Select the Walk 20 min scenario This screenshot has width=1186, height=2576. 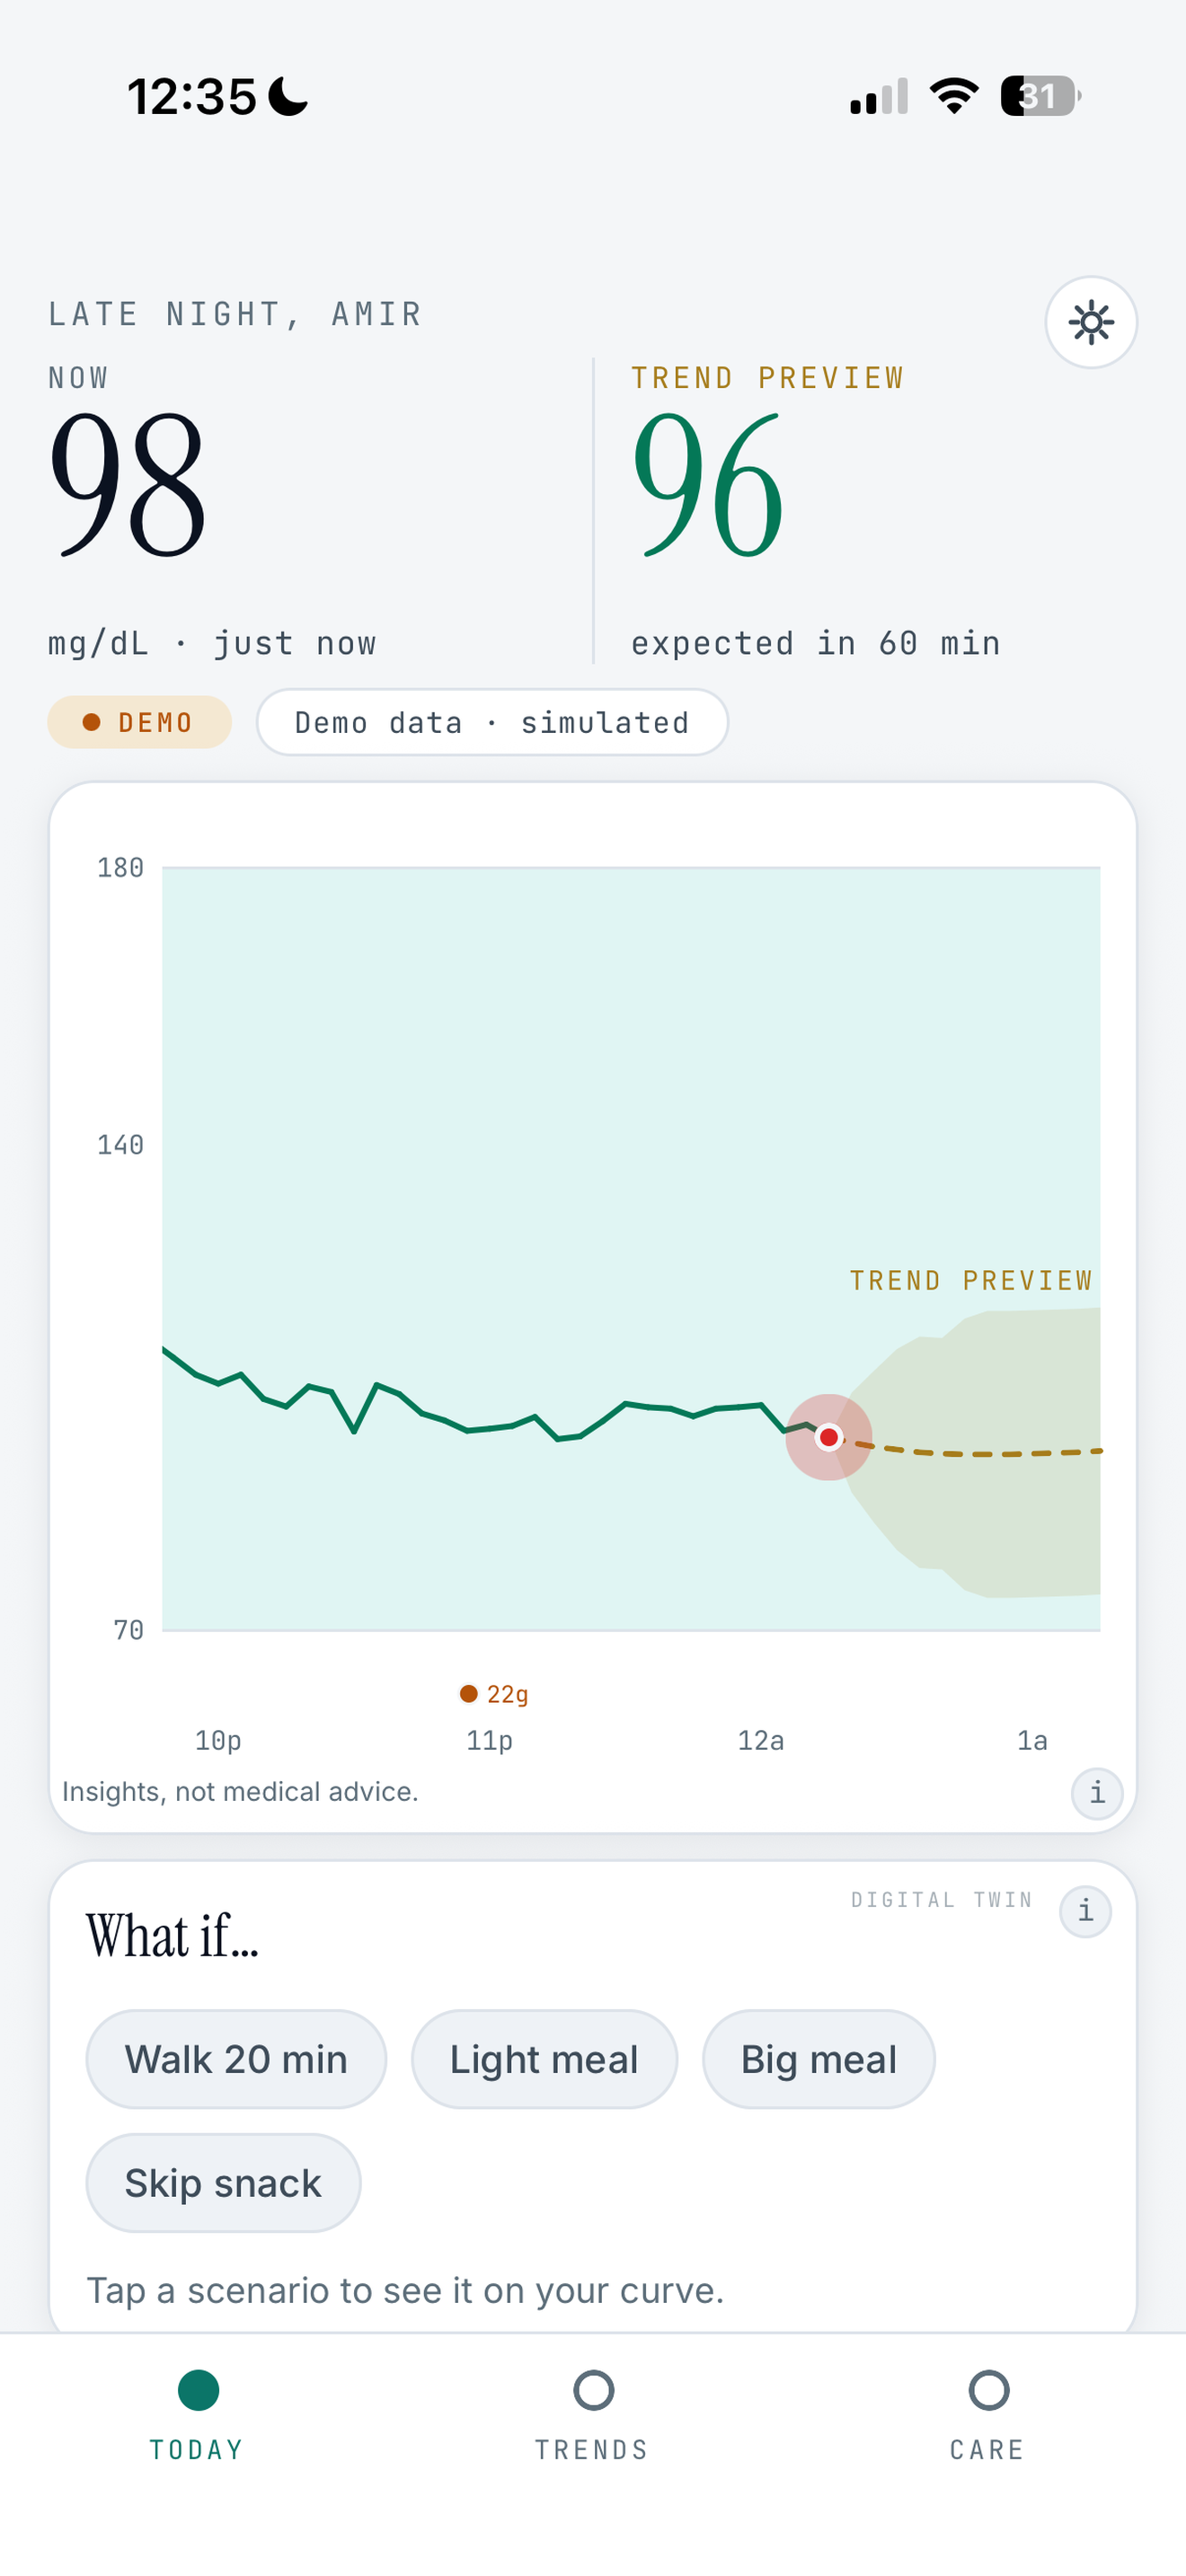pyautogui.click(x=236, y=2059)
